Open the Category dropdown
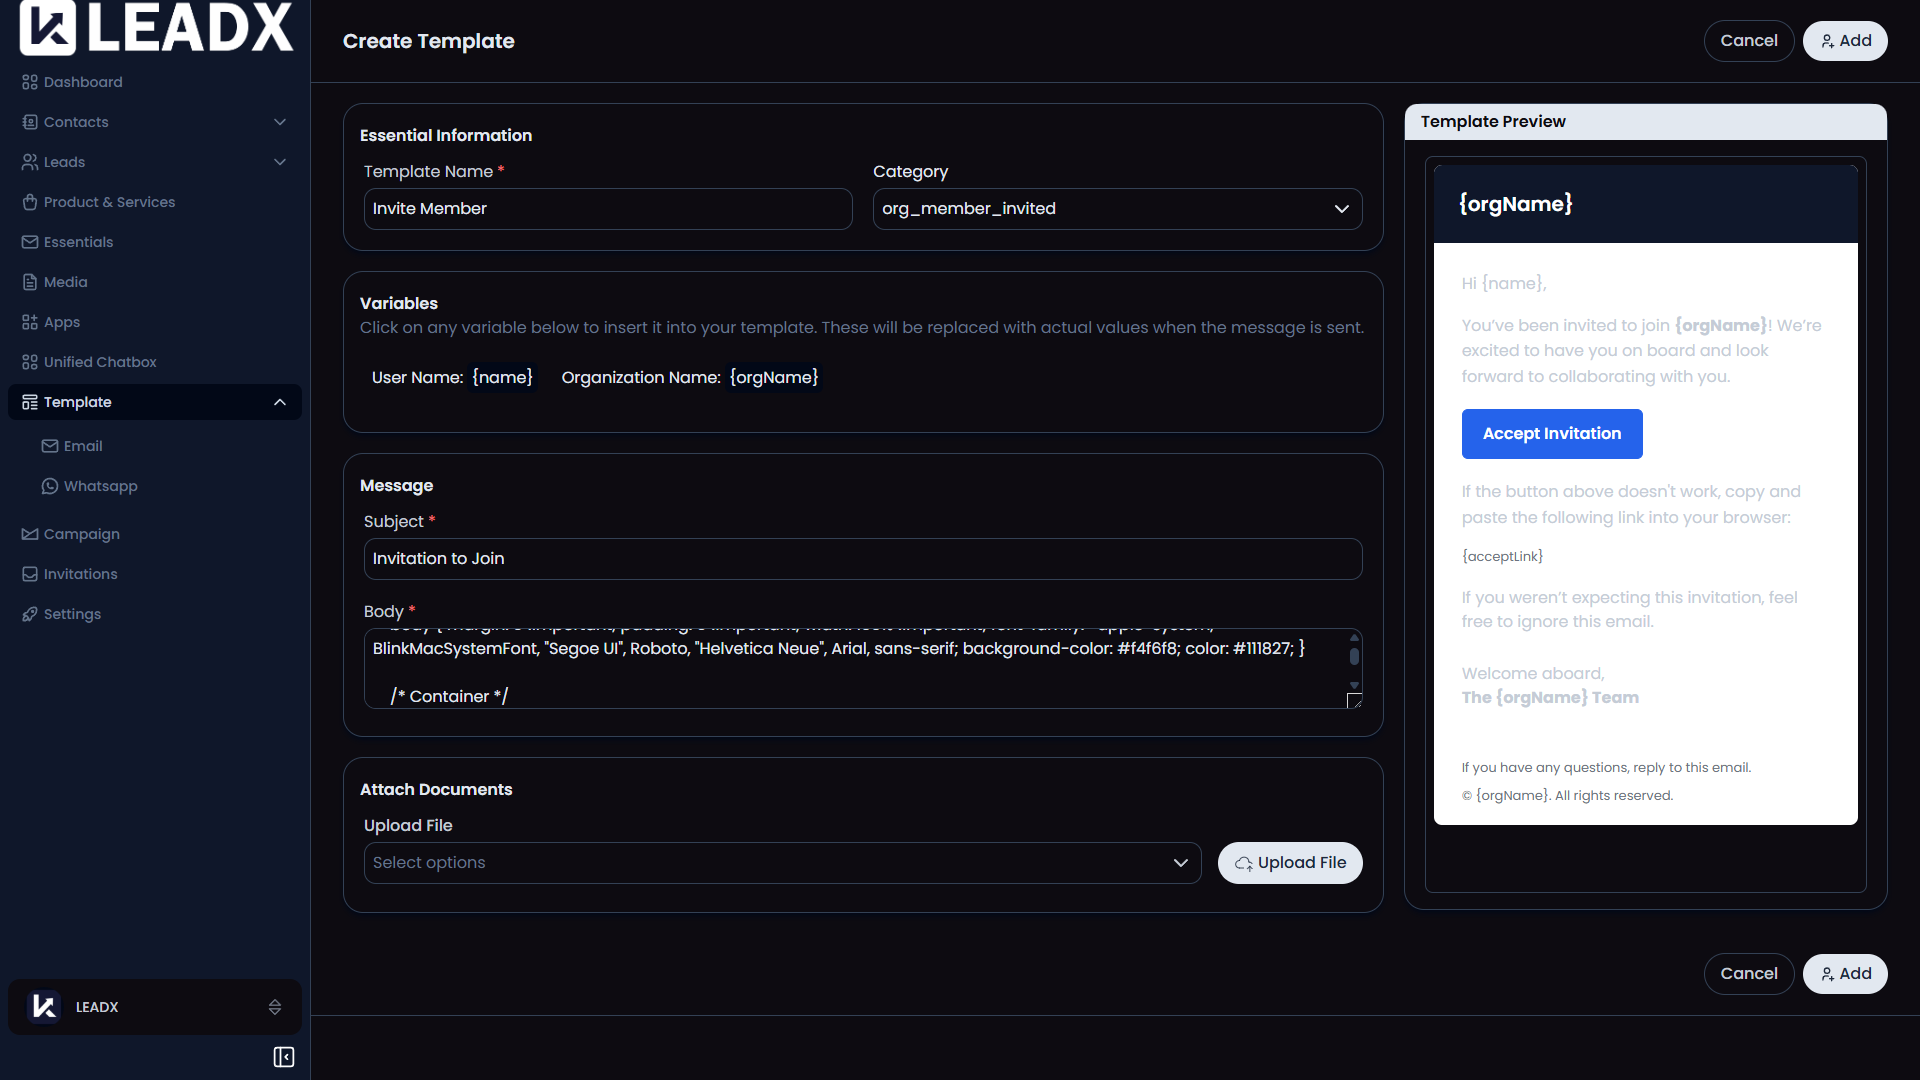Viewport: 1920px width, 1080px height. tap(1117, 209)
